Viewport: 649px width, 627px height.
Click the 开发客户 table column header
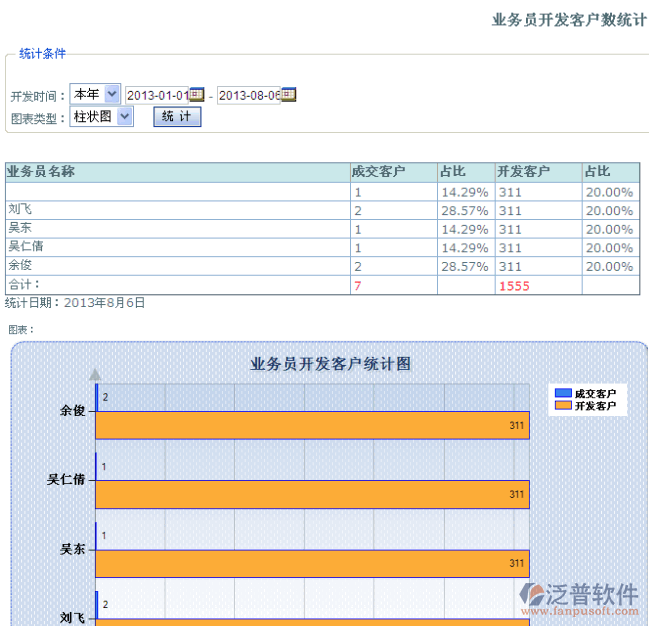[523, 172]
